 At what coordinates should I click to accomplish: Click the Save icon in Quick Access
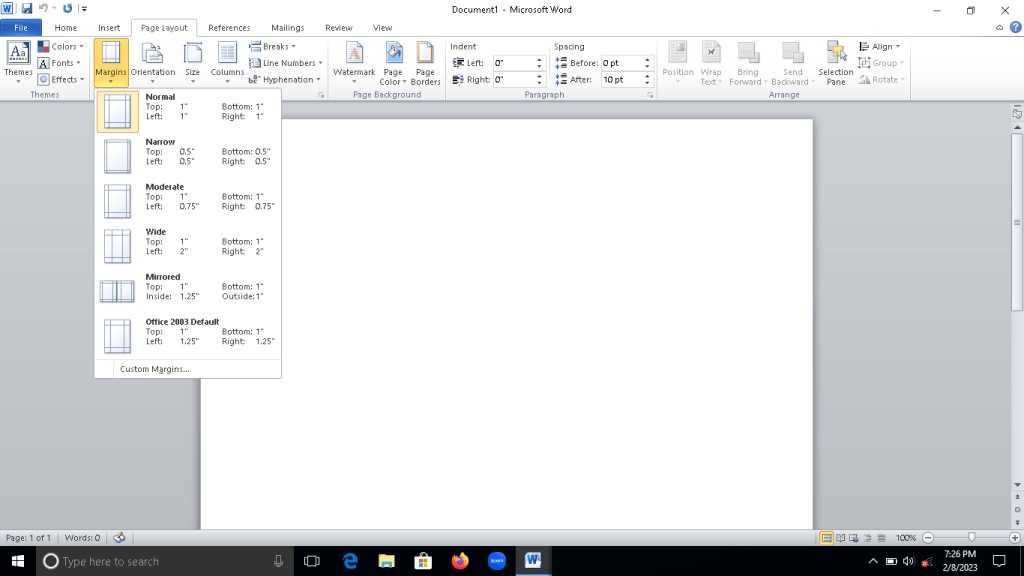coord(27,8)
